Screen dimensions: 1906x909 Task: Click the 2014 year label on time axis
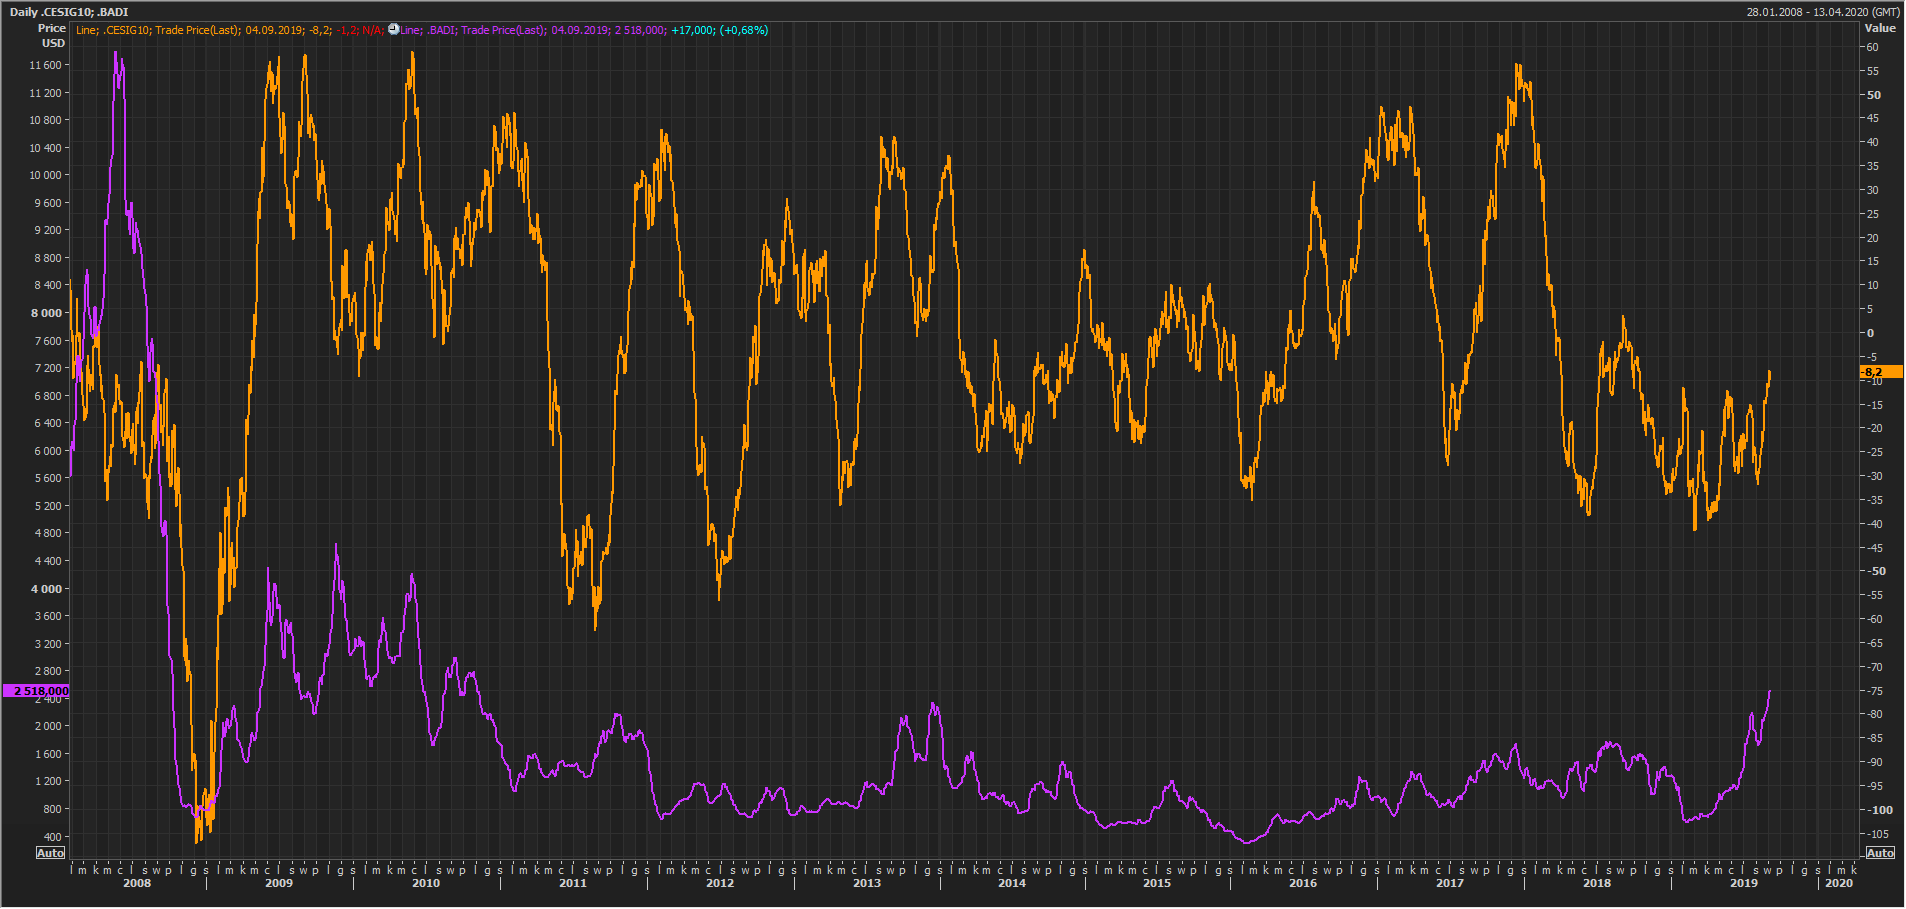[x=1011, y=883]
